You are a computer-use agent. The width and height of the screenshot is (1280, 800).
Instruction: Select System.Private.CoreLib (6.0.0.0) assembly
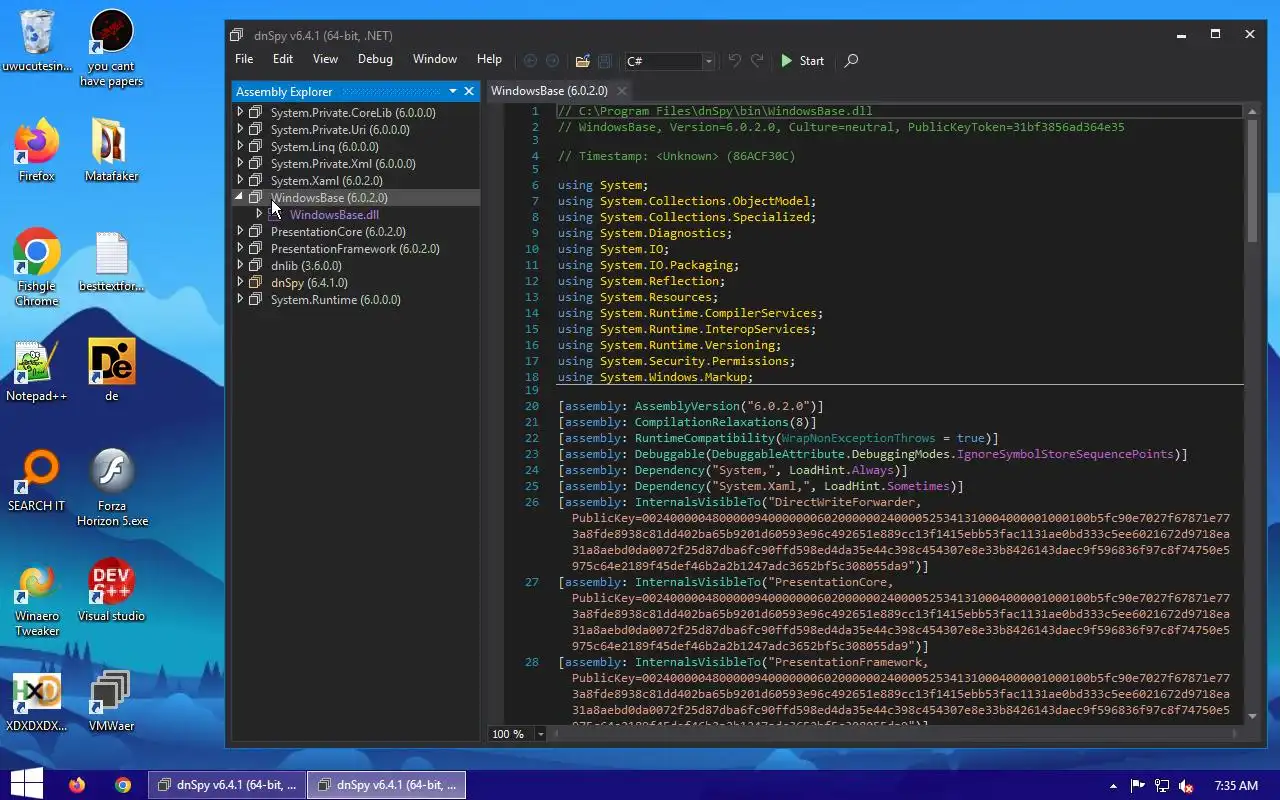pyautogui.click(x=353, y=113)
